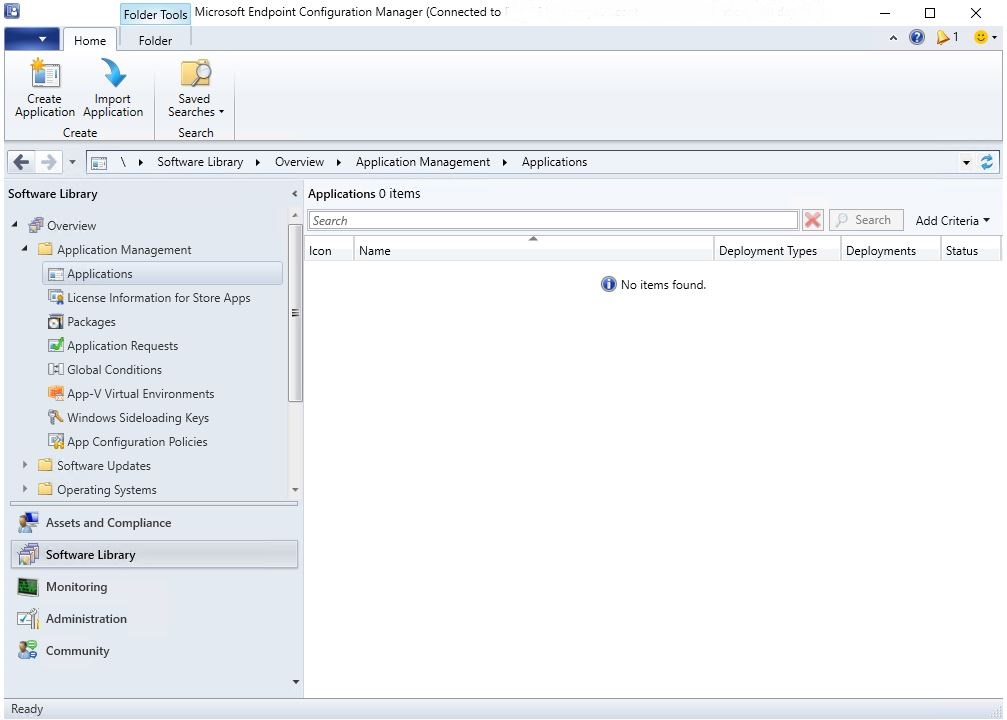Open the Add Criteria dropdown
This screenshot has height=720, width=1007.
950,220
